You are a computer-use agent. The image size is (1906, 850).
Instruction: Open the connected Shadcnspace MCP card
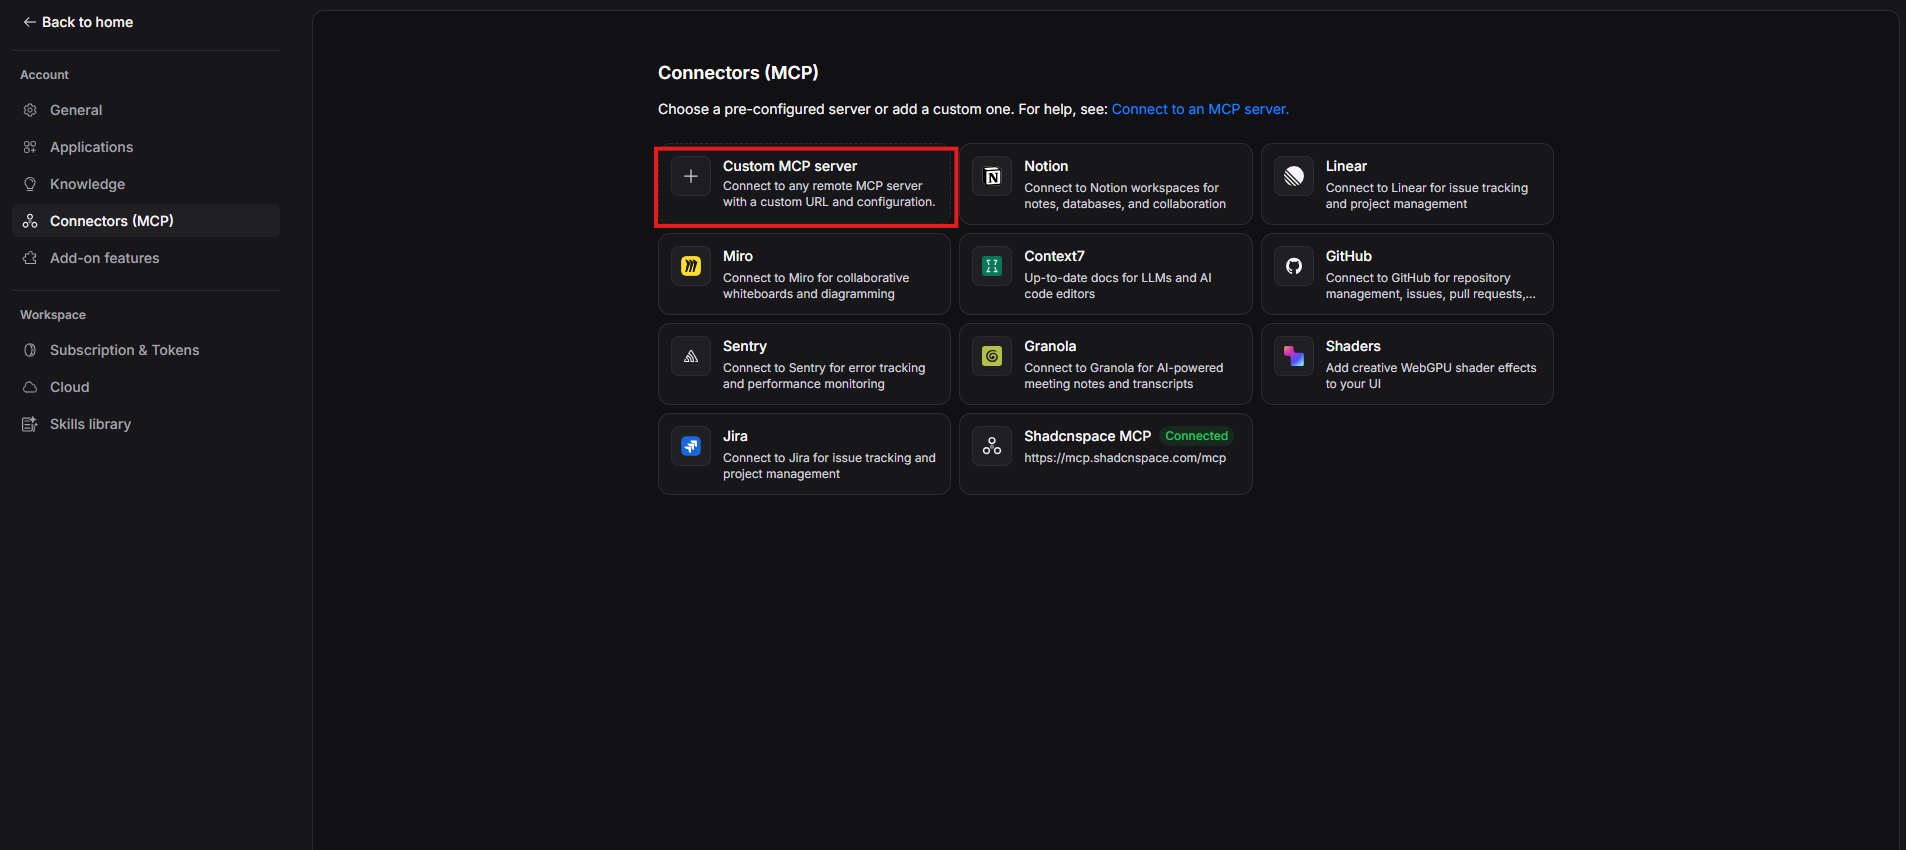click(1106, 454)
